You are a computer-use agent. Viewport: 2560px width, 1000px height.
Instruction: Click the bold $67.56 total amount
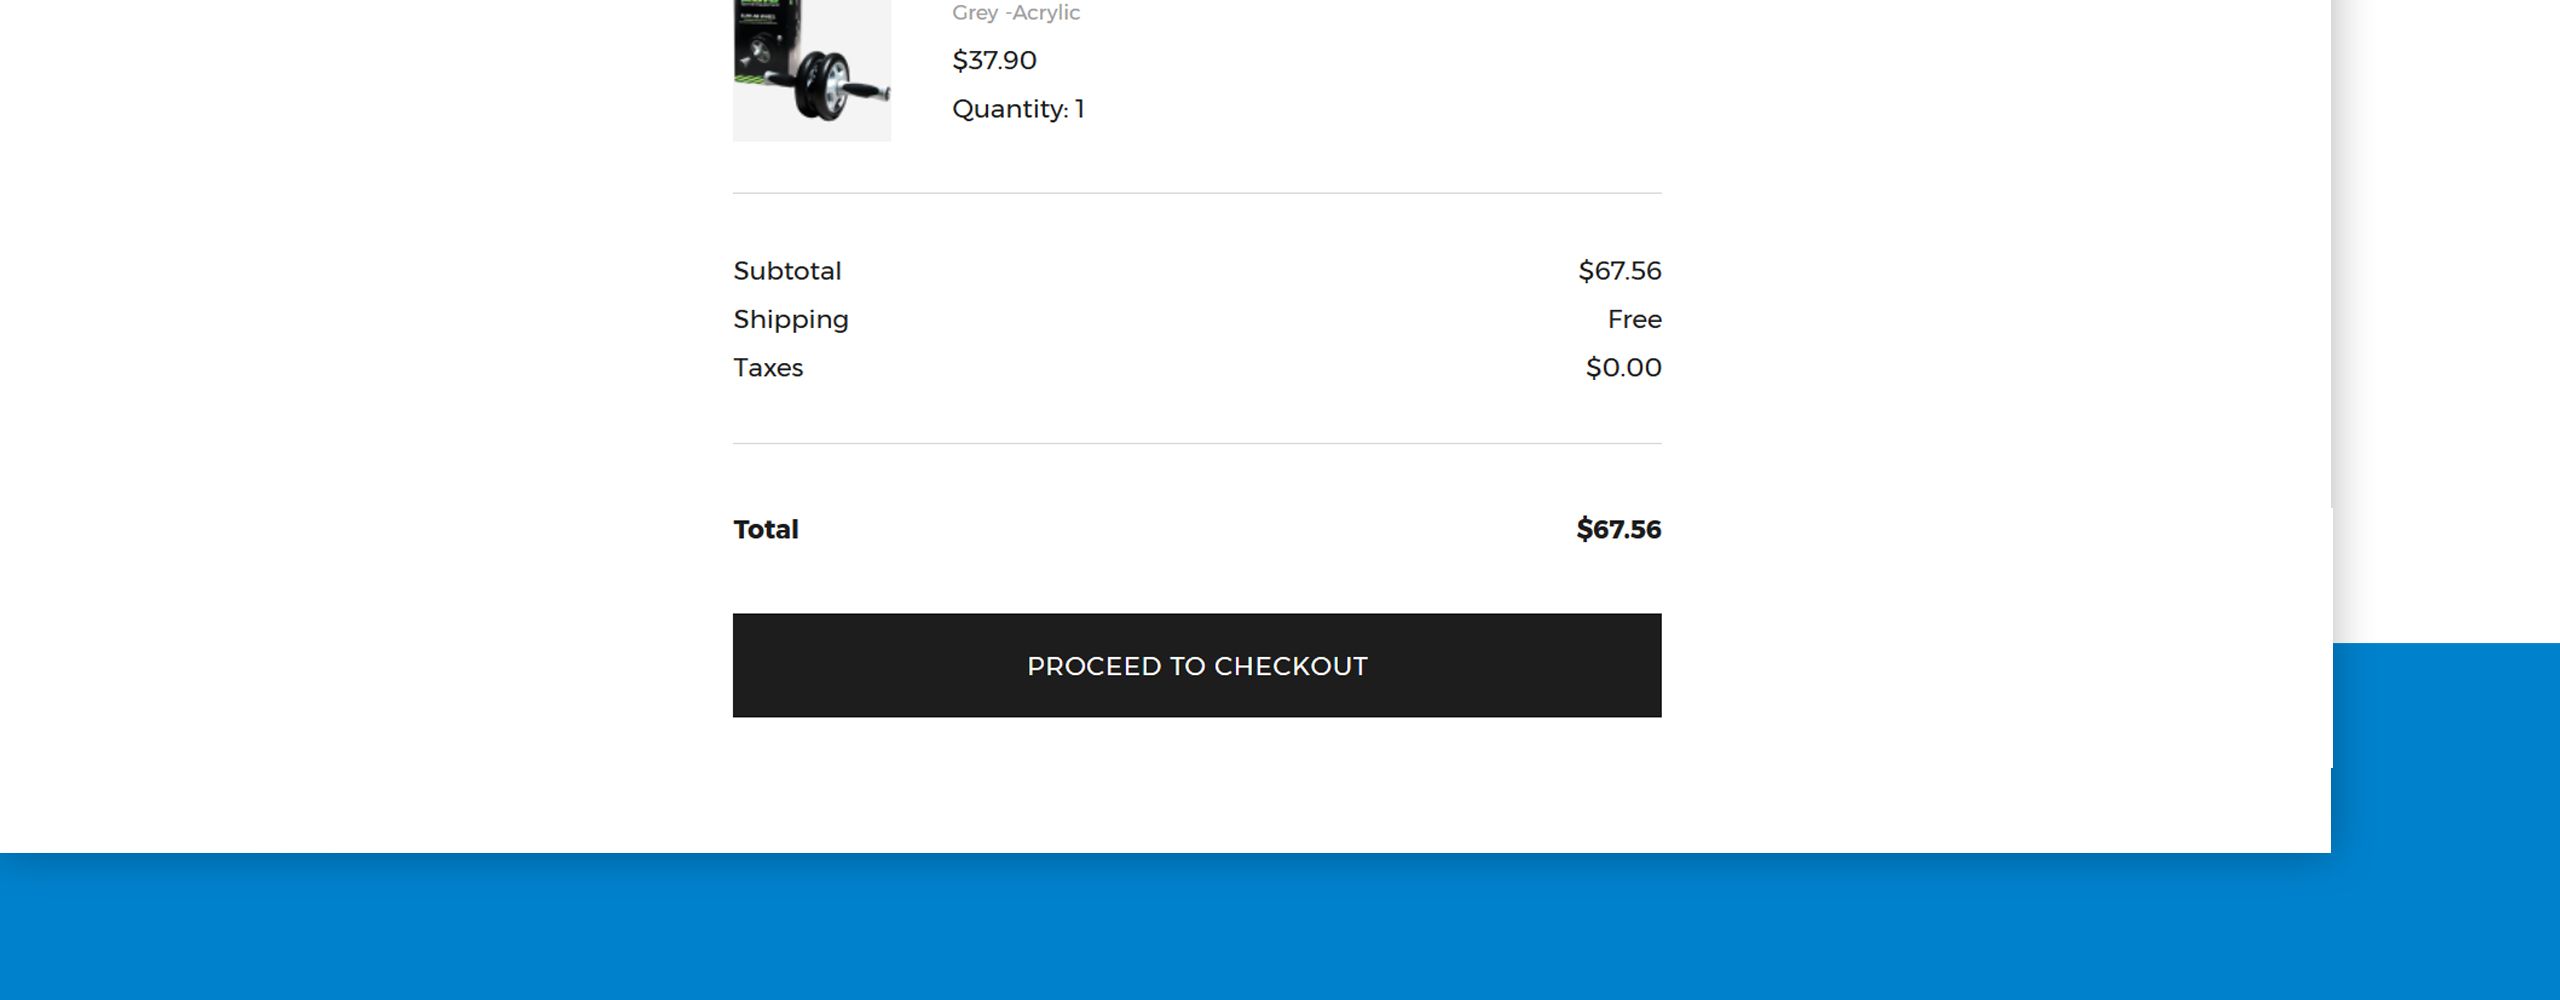coord(1618,529)
